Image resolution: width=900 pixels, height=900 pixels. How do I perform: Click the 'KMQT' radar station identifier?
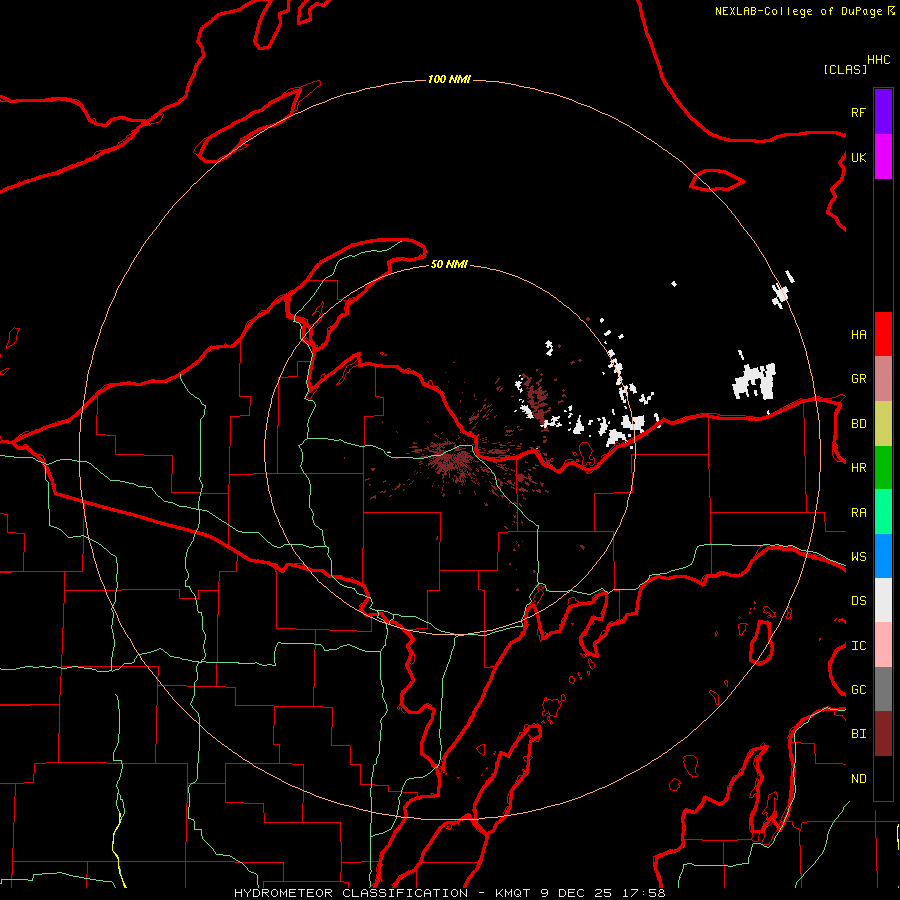pos(512,893)
